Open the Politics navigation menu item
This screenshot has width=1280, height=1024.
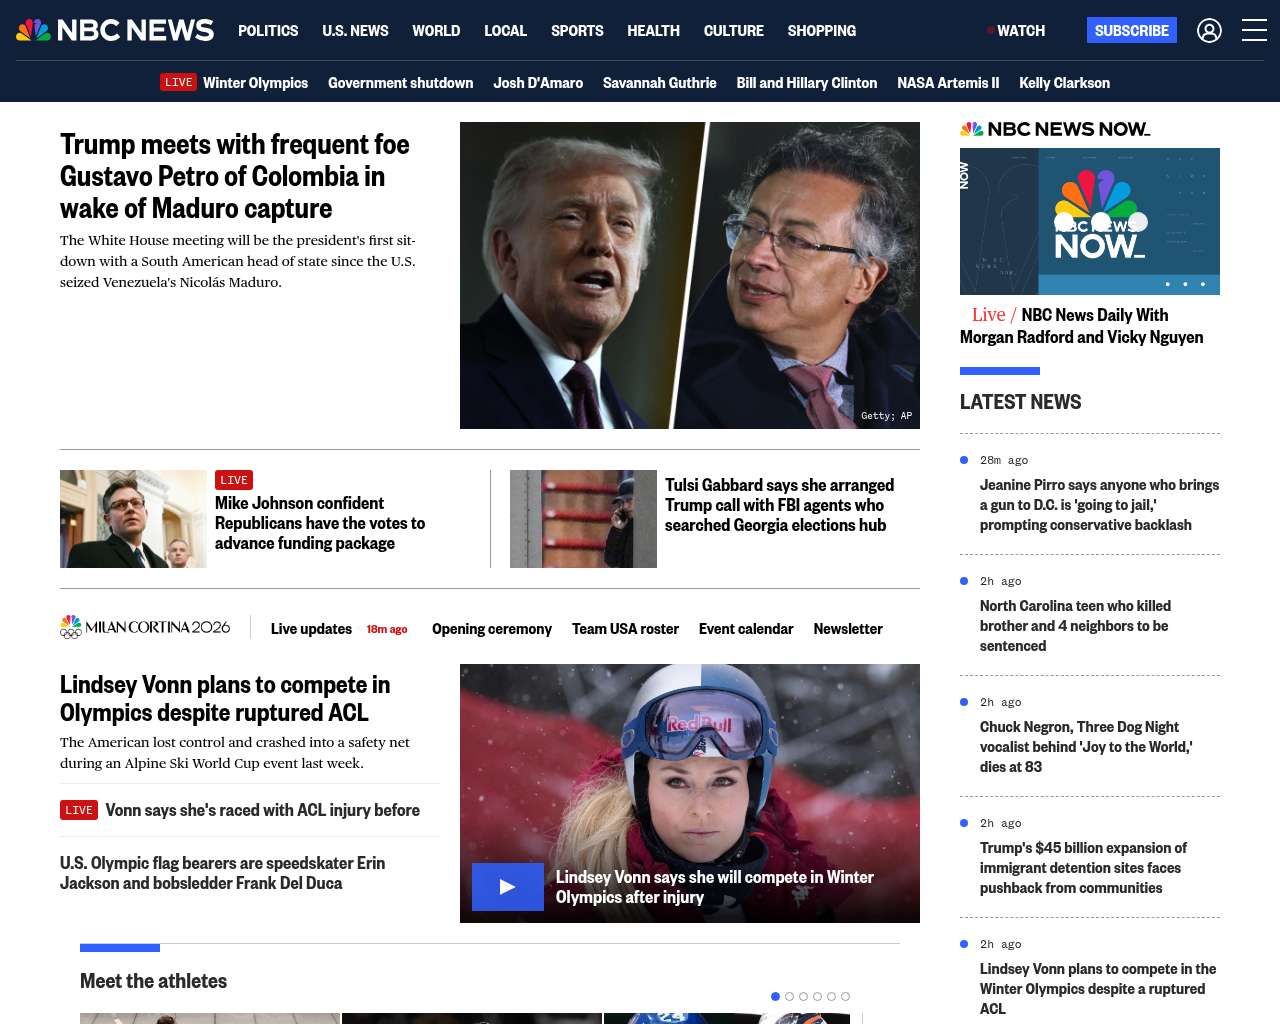pos(268,31)
